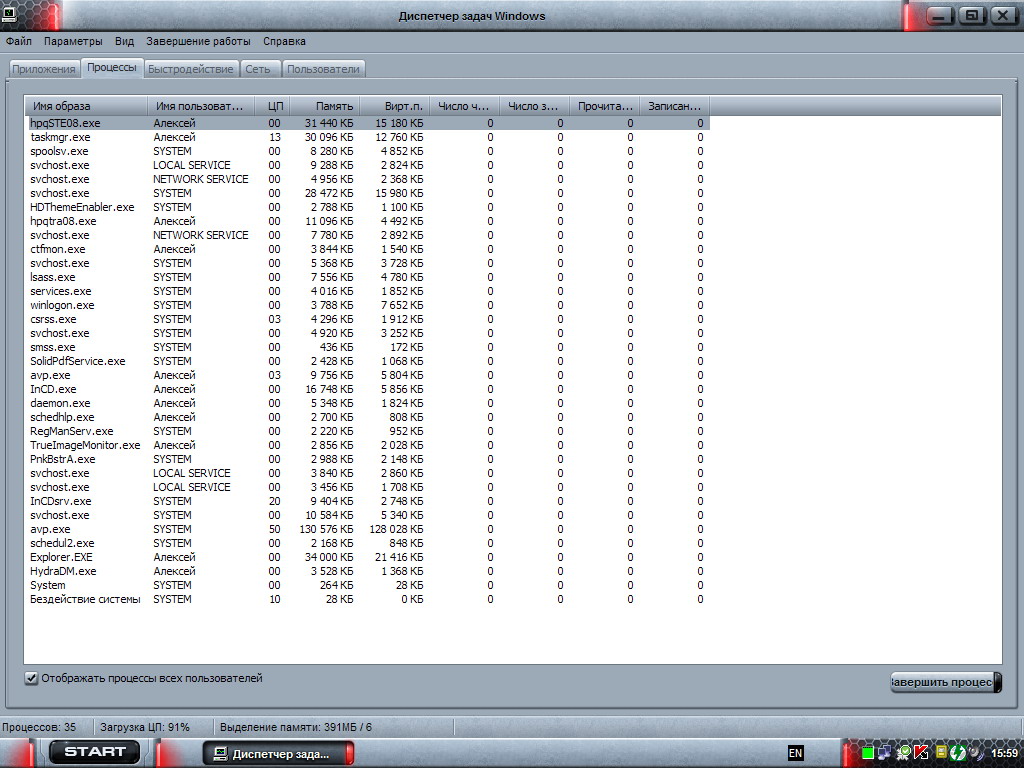Open the Завершение работы menu
The width and height of the screenshot is (1024, 768).
point(198,42)
